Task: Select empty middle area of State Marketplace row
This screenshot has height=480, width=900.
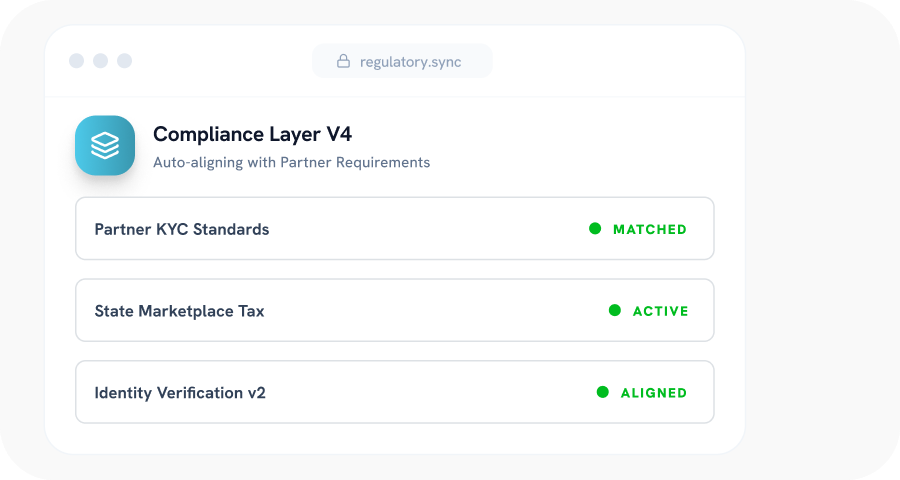Action: [x=430, y=311]
